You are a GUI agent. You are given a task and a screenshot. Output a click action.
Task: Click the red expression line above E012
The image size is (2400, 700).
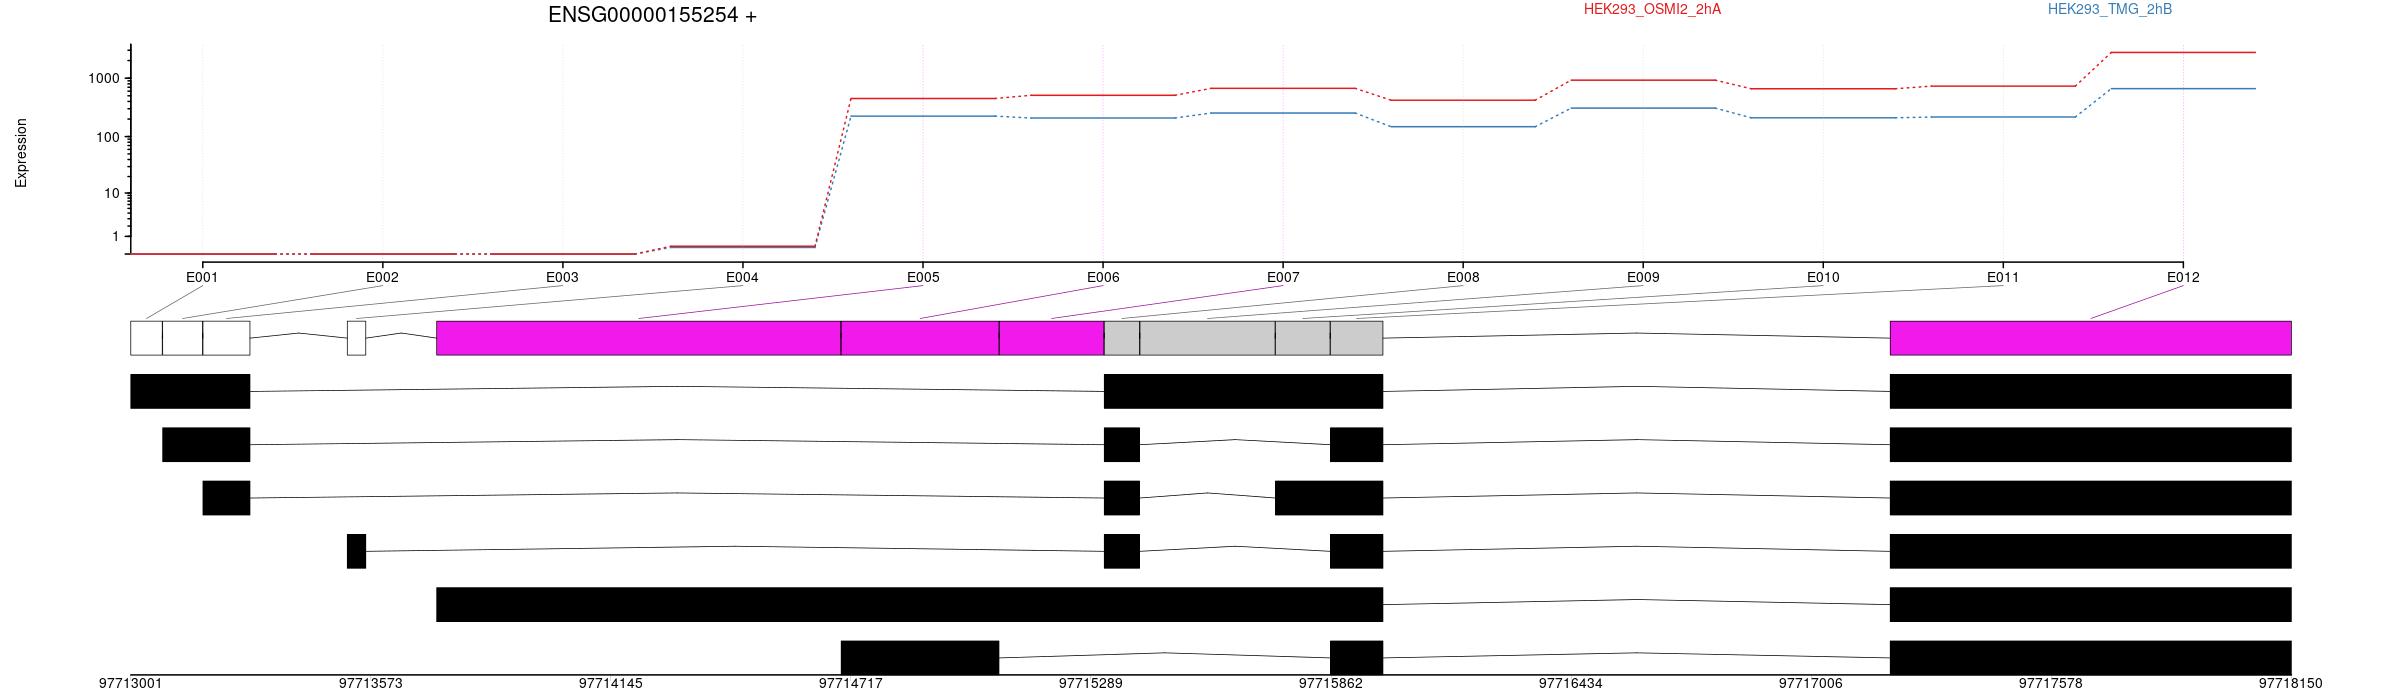click(x=2183, y=52)
